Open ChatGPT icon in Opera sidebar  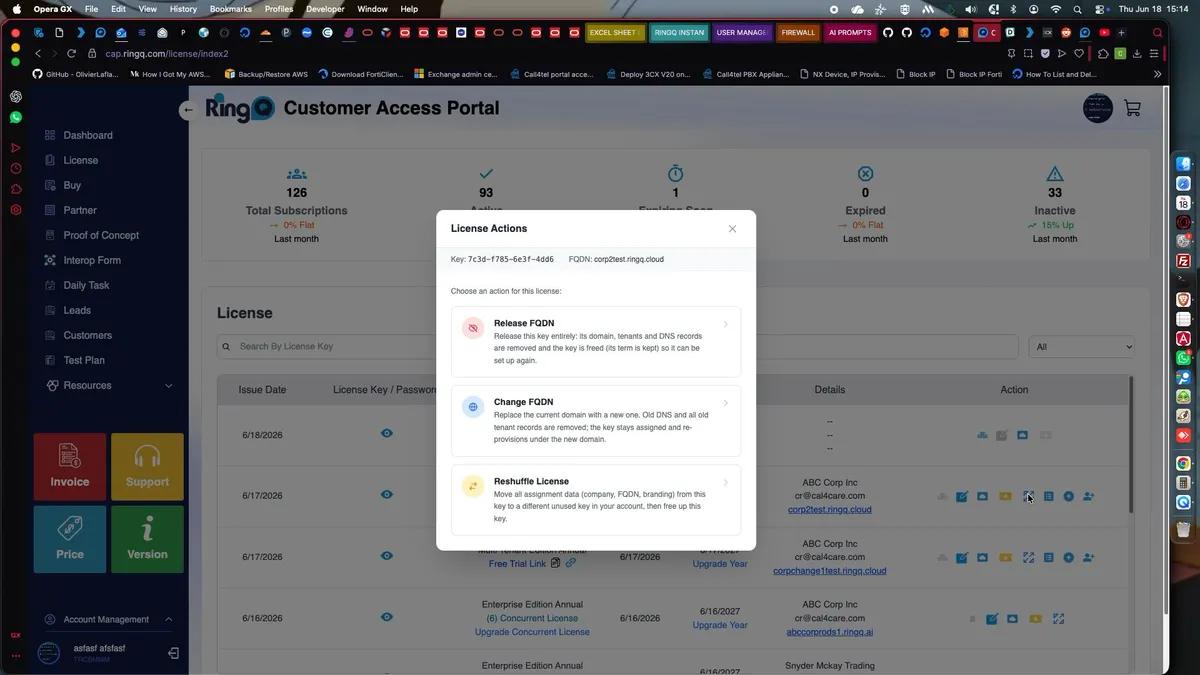(x=15, y=96)
